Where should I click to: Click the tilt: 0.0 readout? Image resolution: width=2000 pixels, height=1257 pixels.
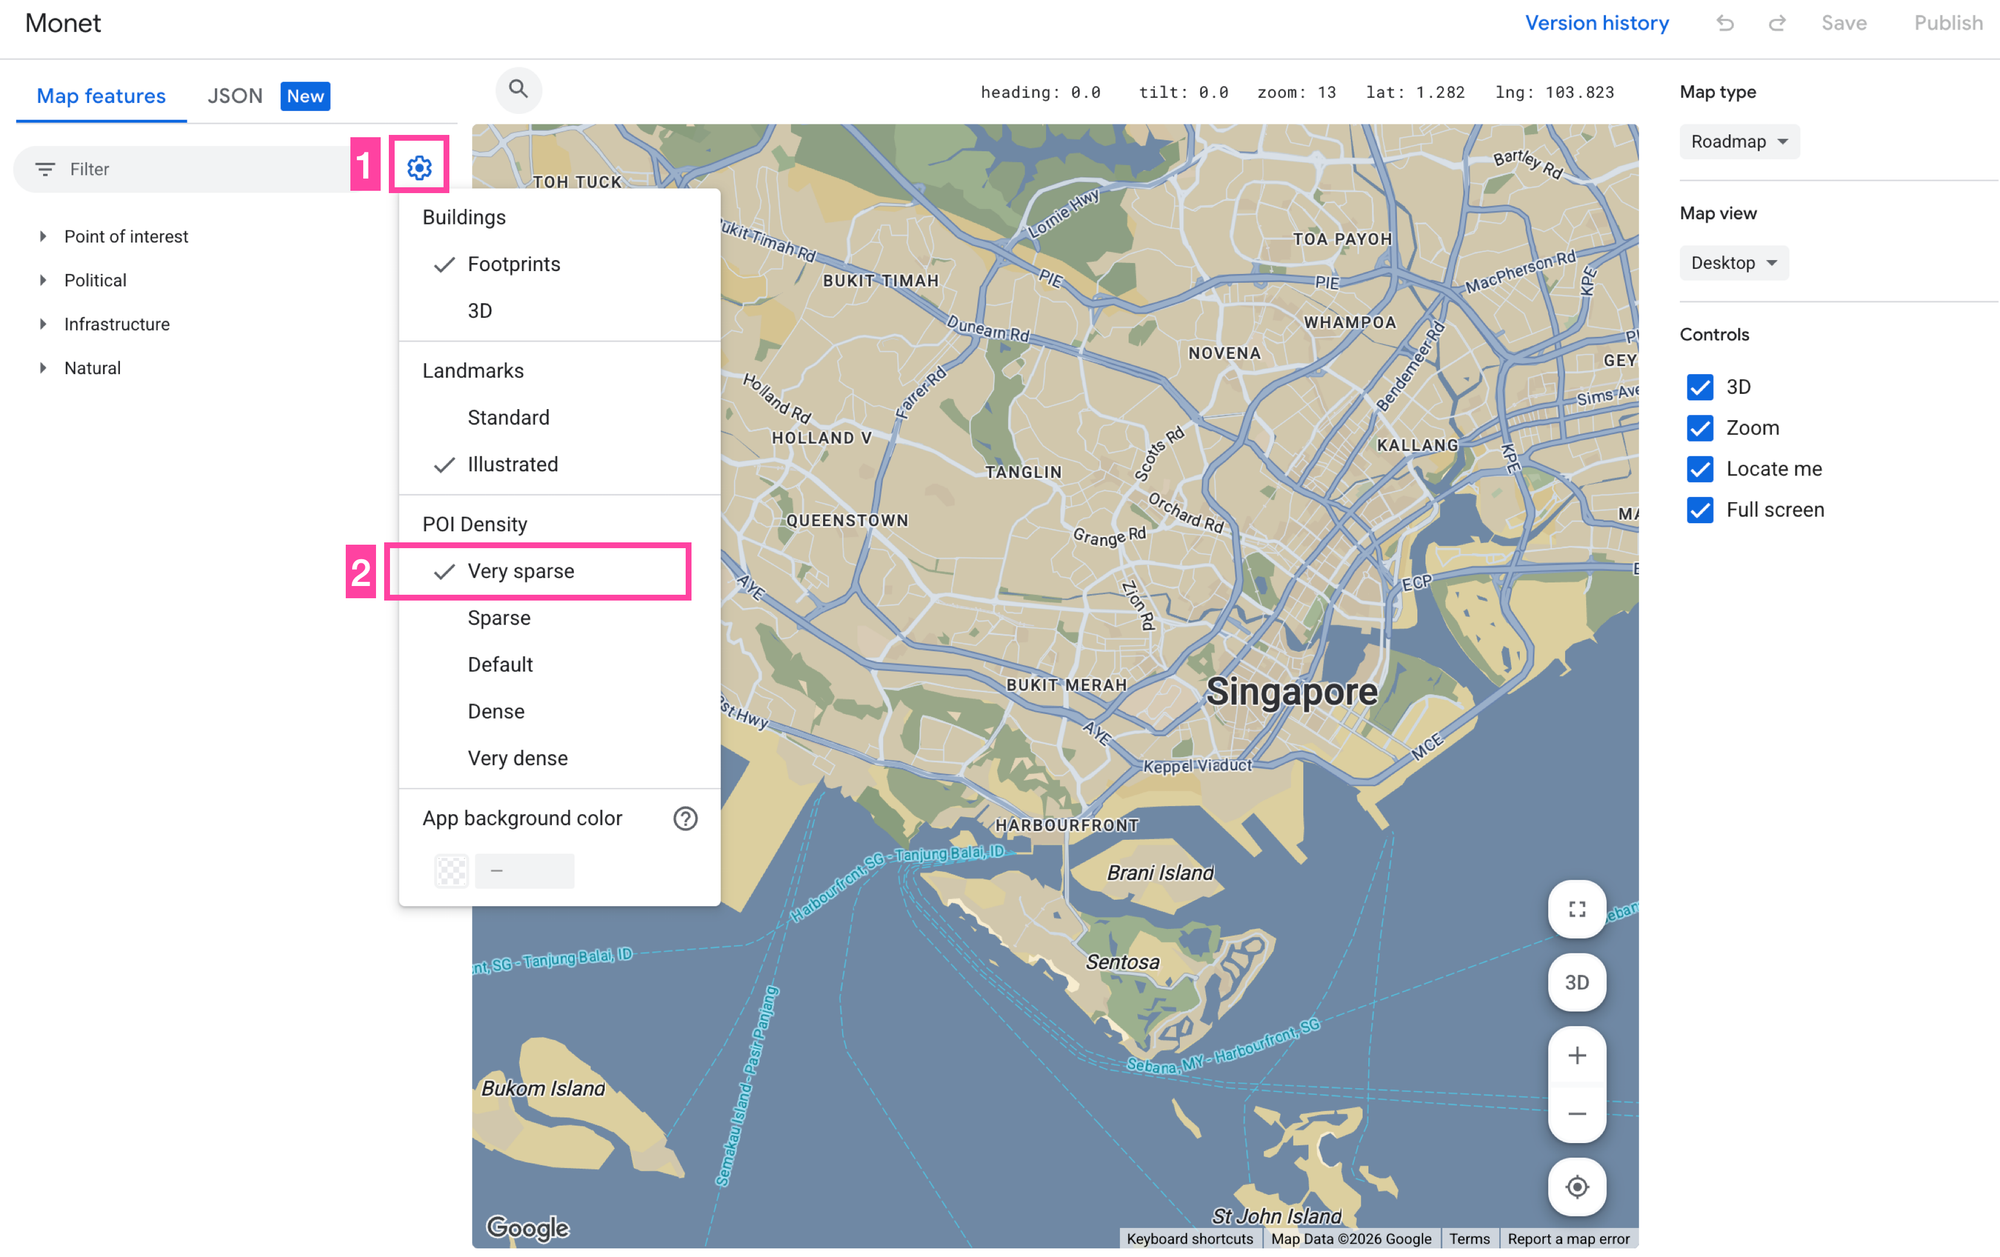tap(1183, 92)
